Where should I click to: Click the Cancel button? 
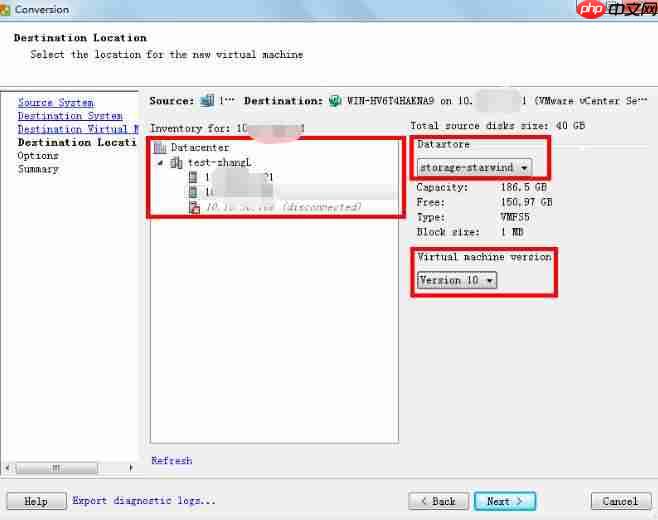pos(619,501)
